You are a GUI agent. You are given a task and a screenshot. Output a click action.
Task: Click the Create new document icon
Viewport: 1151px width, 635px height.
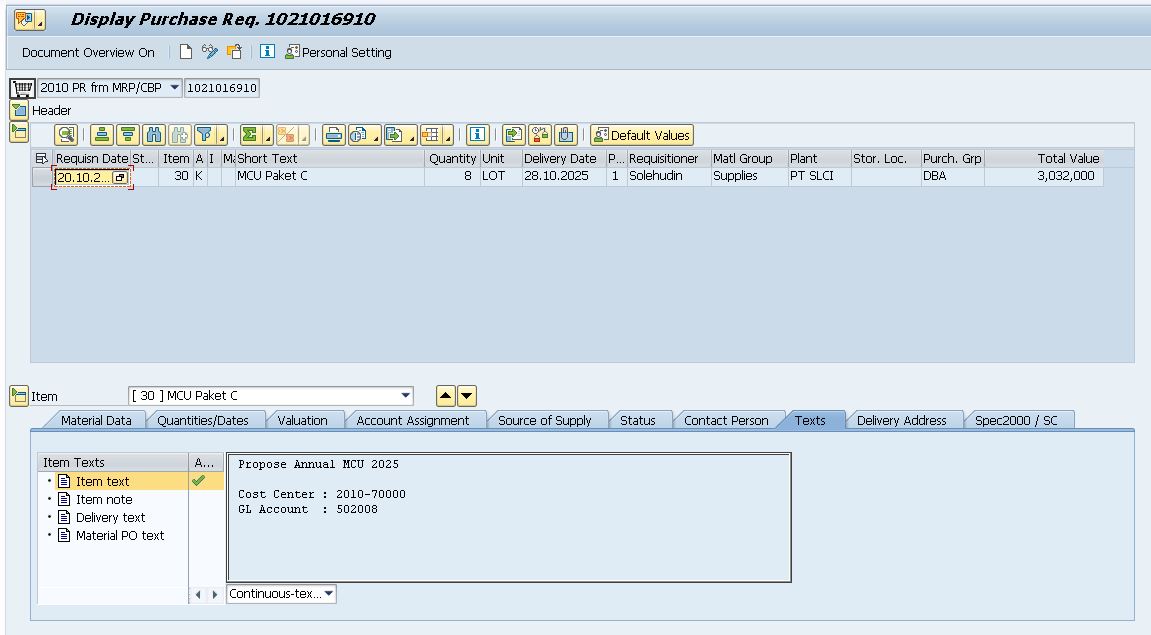[x=186, y=52]
